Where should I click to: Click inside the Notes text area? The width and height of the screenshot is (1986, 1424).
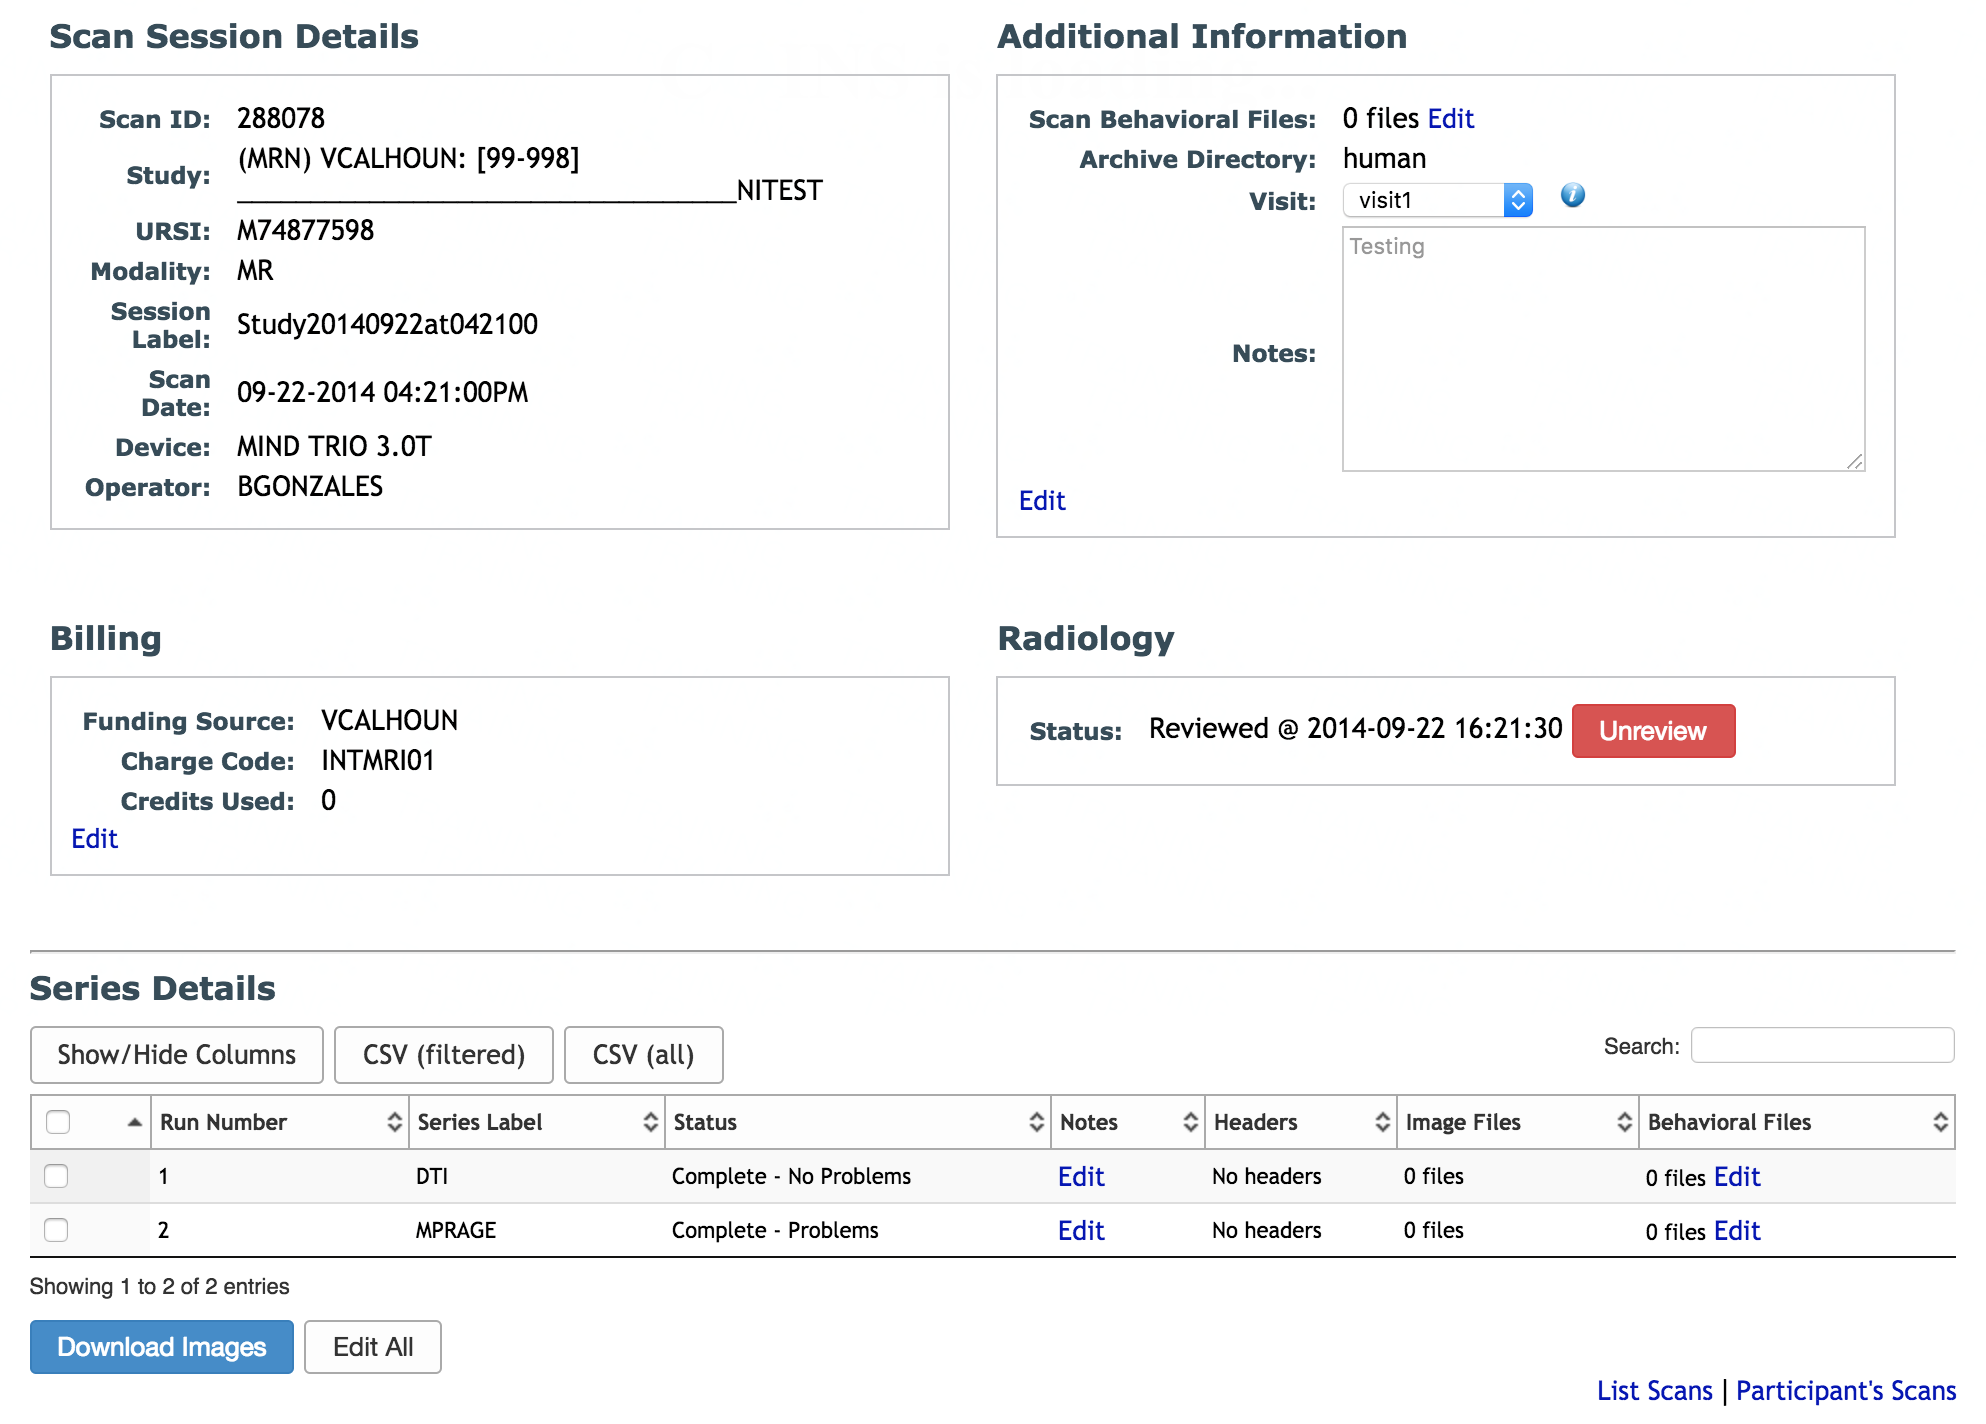(1602, 350)
